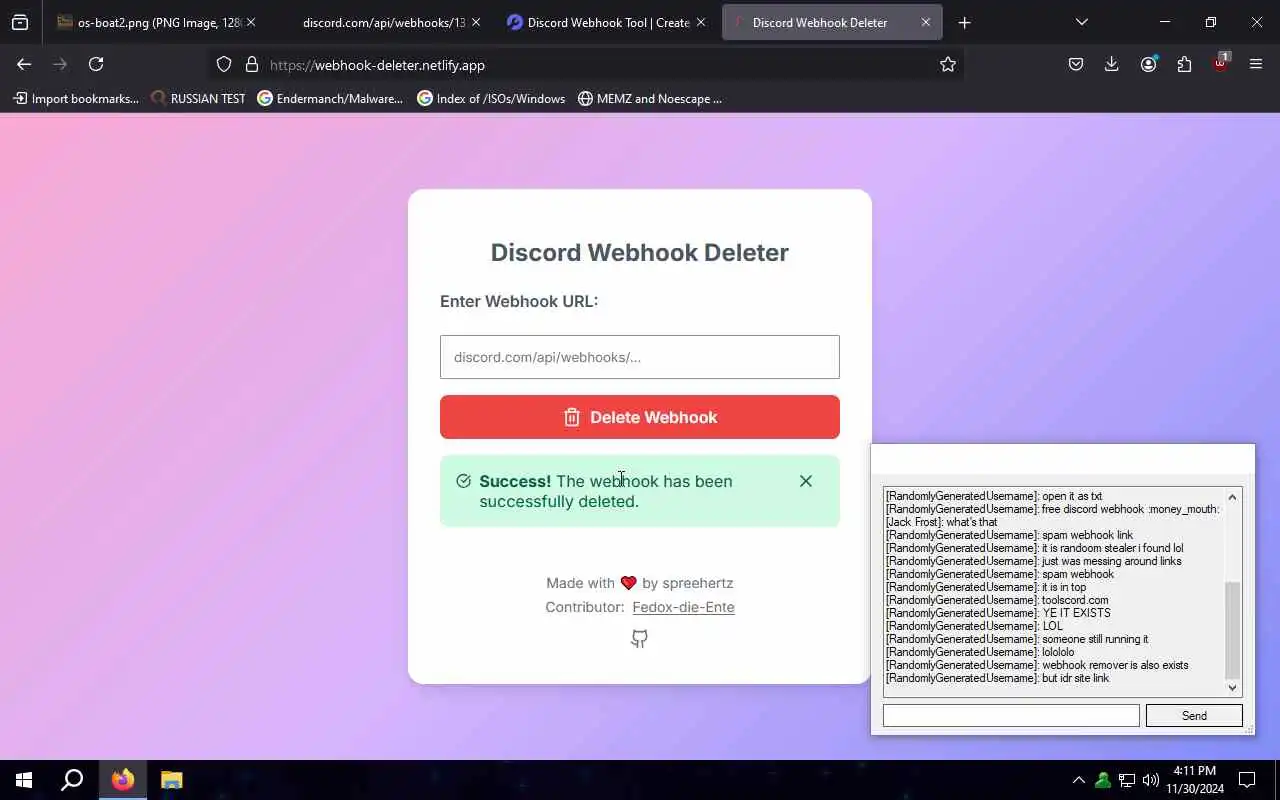Open the Extensions puzzle icon
1280x800 pixels.
tap(1184, 64)
